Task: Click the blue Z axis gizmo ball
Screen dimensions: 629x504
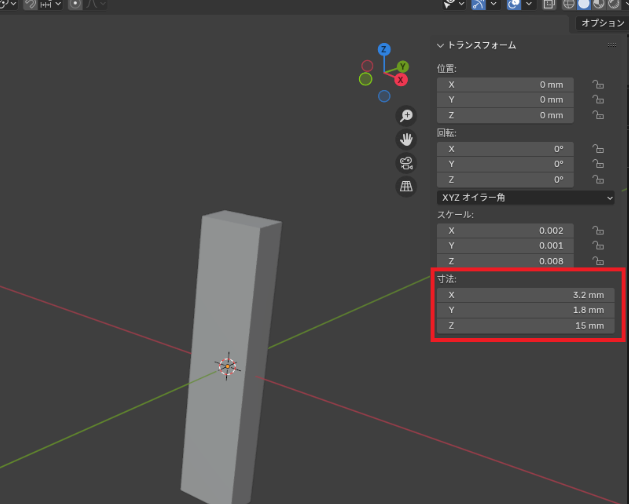Action: click(x=384, y=49)
